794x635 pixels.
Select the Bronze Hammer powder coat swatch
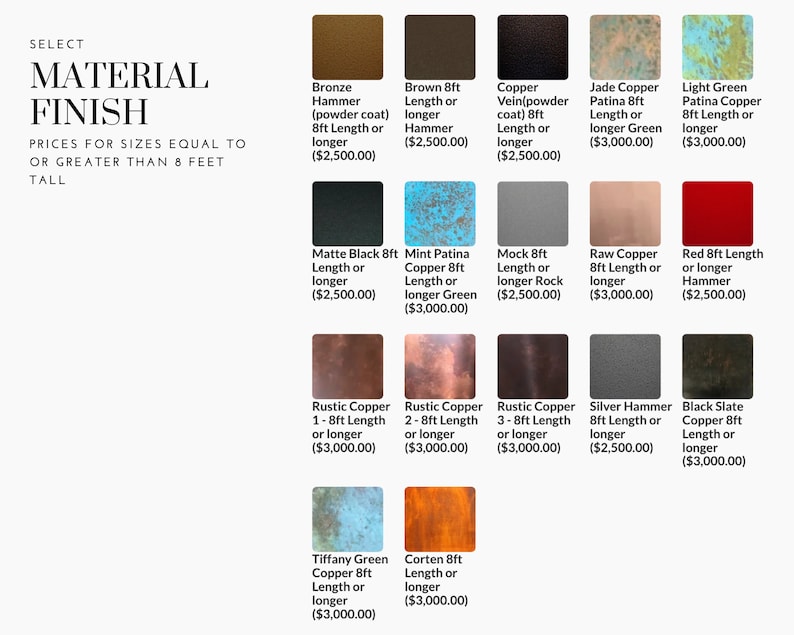point(347,47)
